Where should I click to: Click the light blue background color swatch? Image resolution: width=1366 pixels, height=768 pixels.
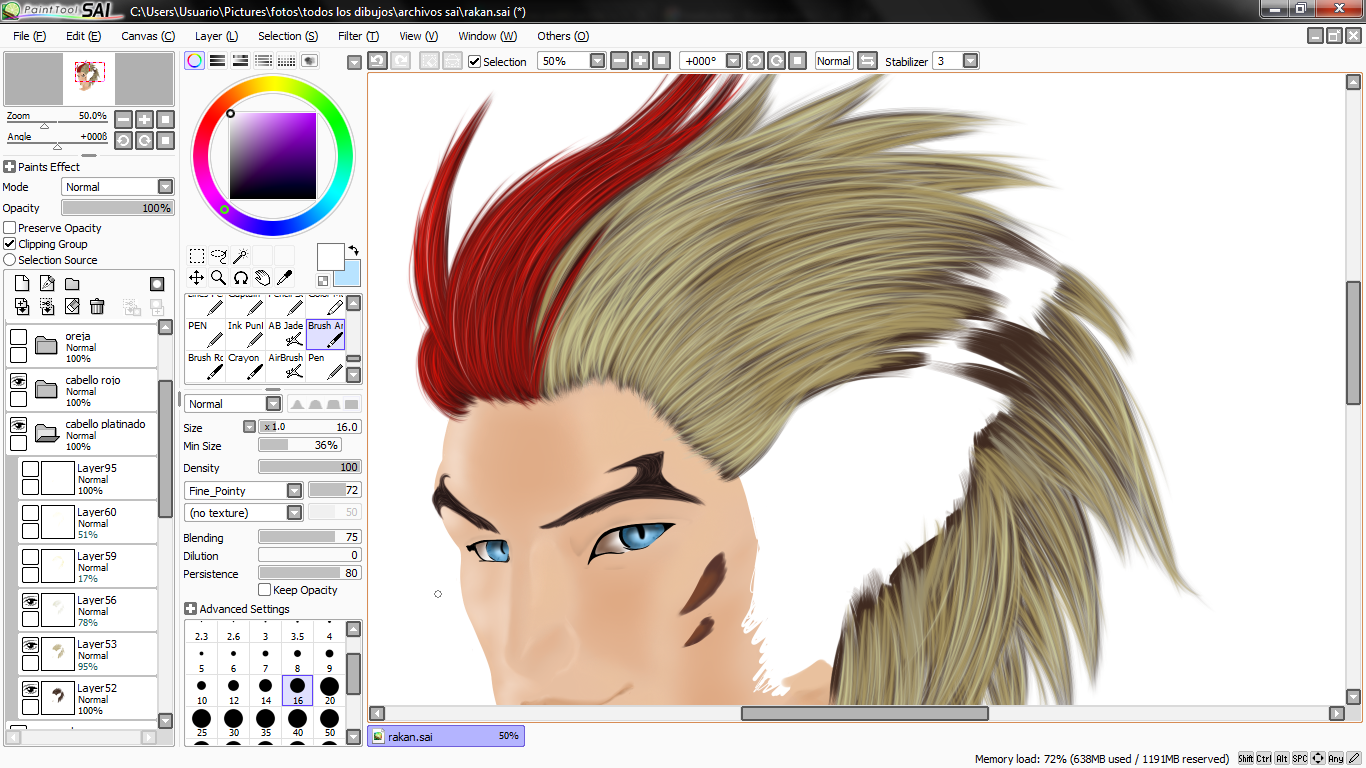350,275
